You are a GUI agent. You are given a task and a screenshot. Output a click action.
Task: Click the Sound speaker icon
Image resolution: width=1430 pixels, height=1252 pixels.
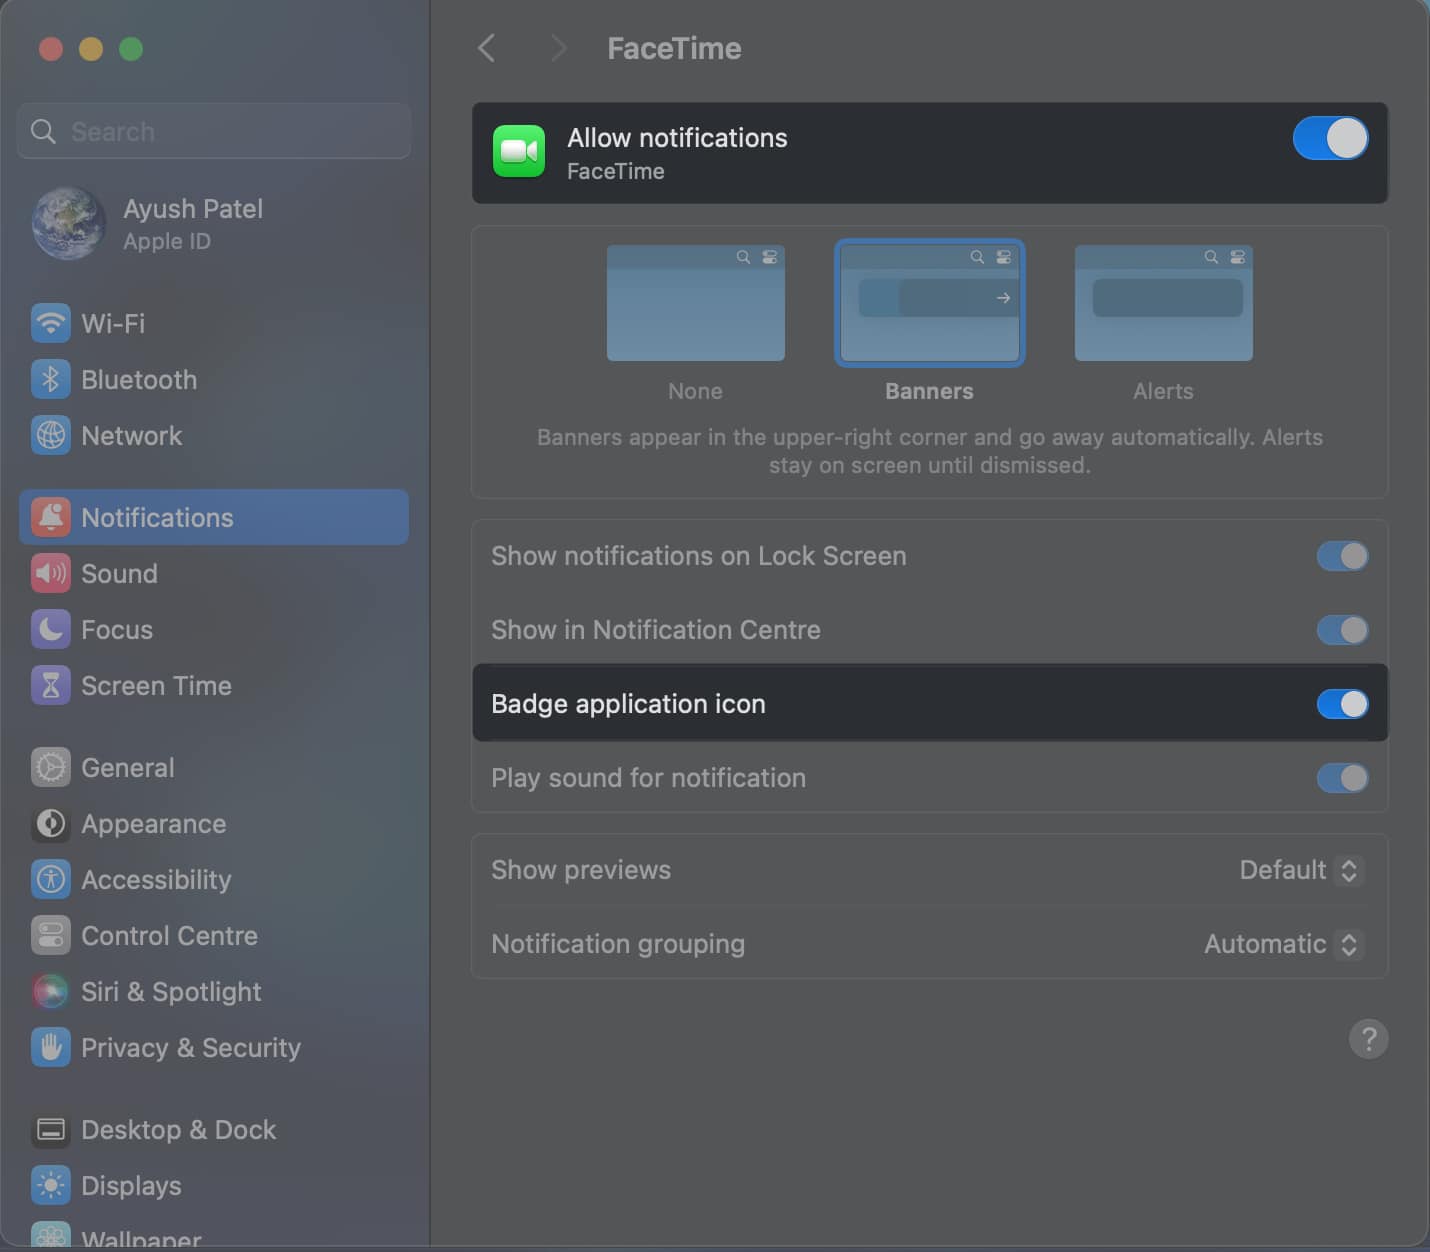point(51,573)
